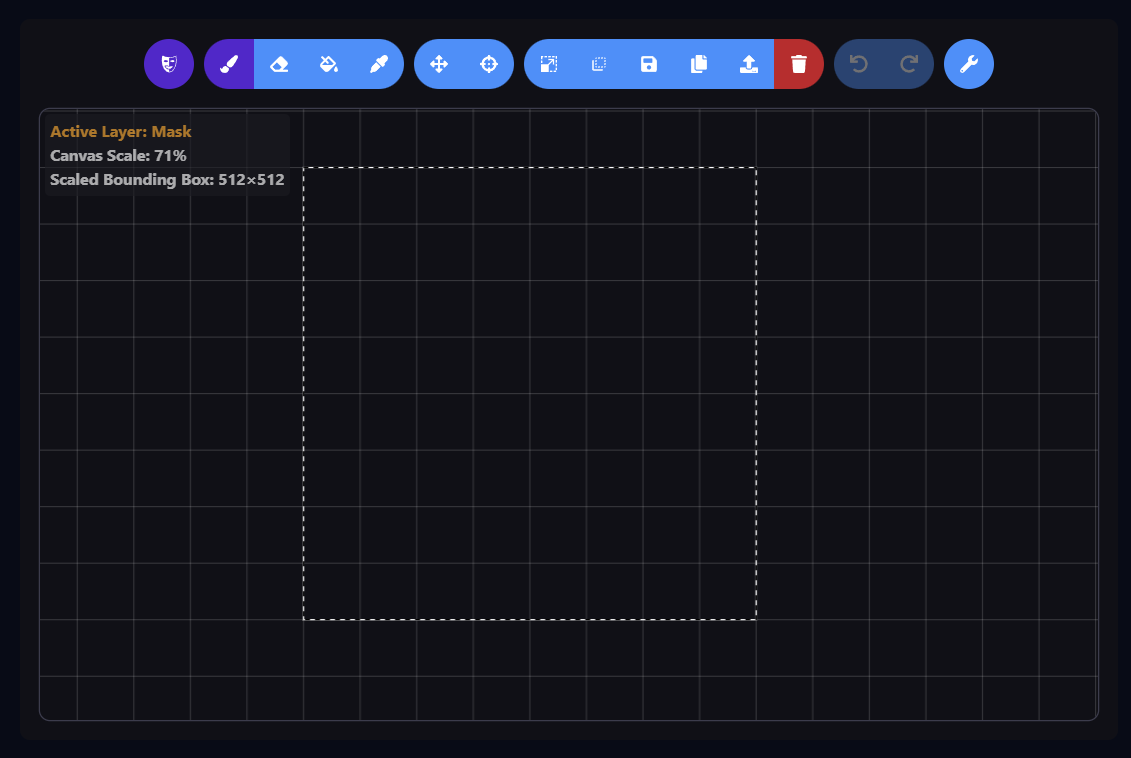
Task: Pick the Eyedropper color picker tool
Action: tap(379, 64)
